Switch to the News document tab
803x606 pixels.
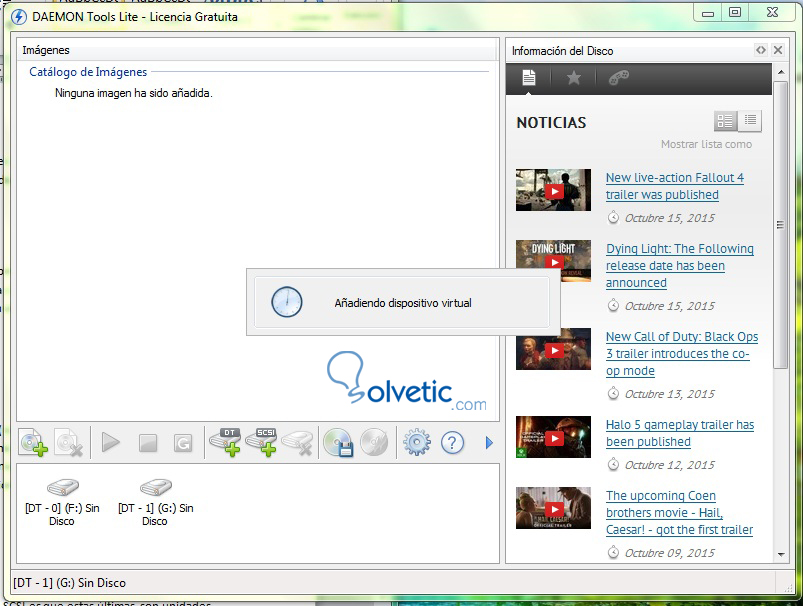[529, 78]
